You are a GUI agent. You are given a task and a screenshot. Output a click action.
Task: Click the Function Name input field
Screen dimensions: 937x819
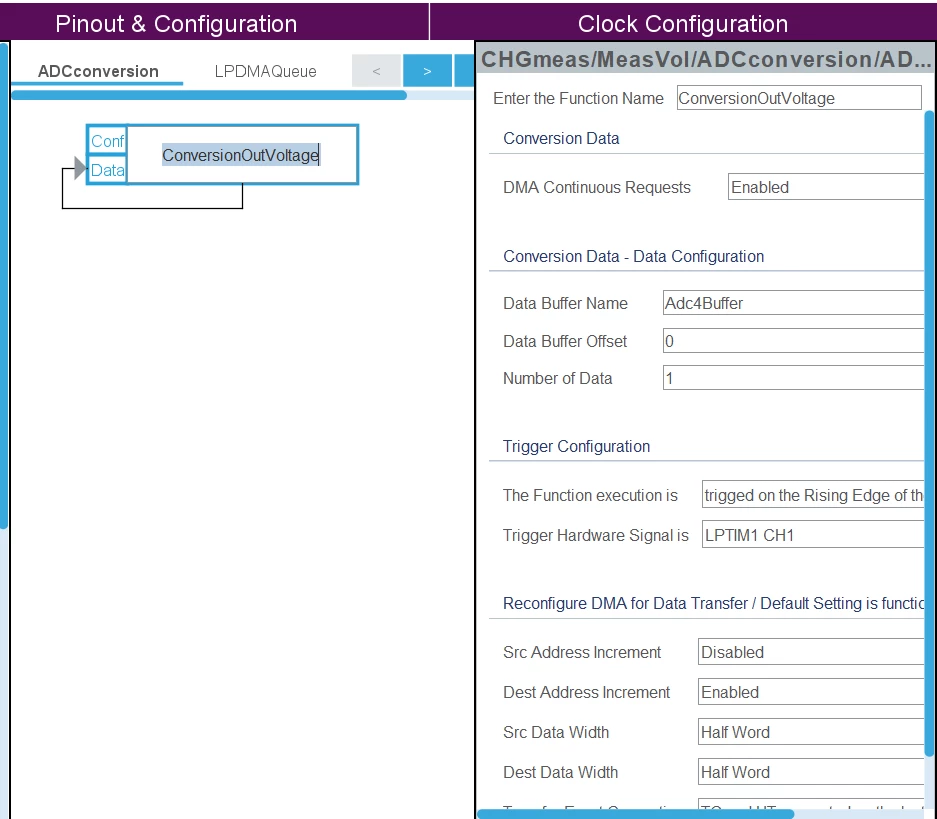(x=799, y=98)
